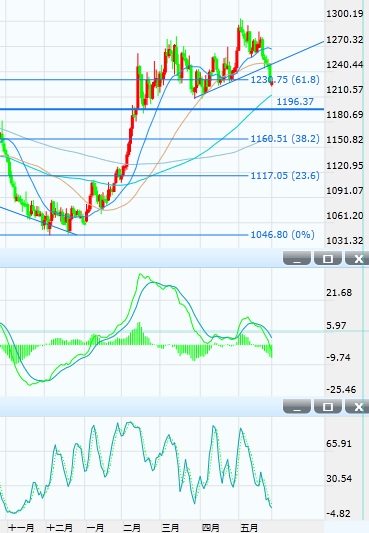This screenshot has width=369, height=533.
Task: Click the 1091.07 price axis value
Action: [x=345, y=190]
